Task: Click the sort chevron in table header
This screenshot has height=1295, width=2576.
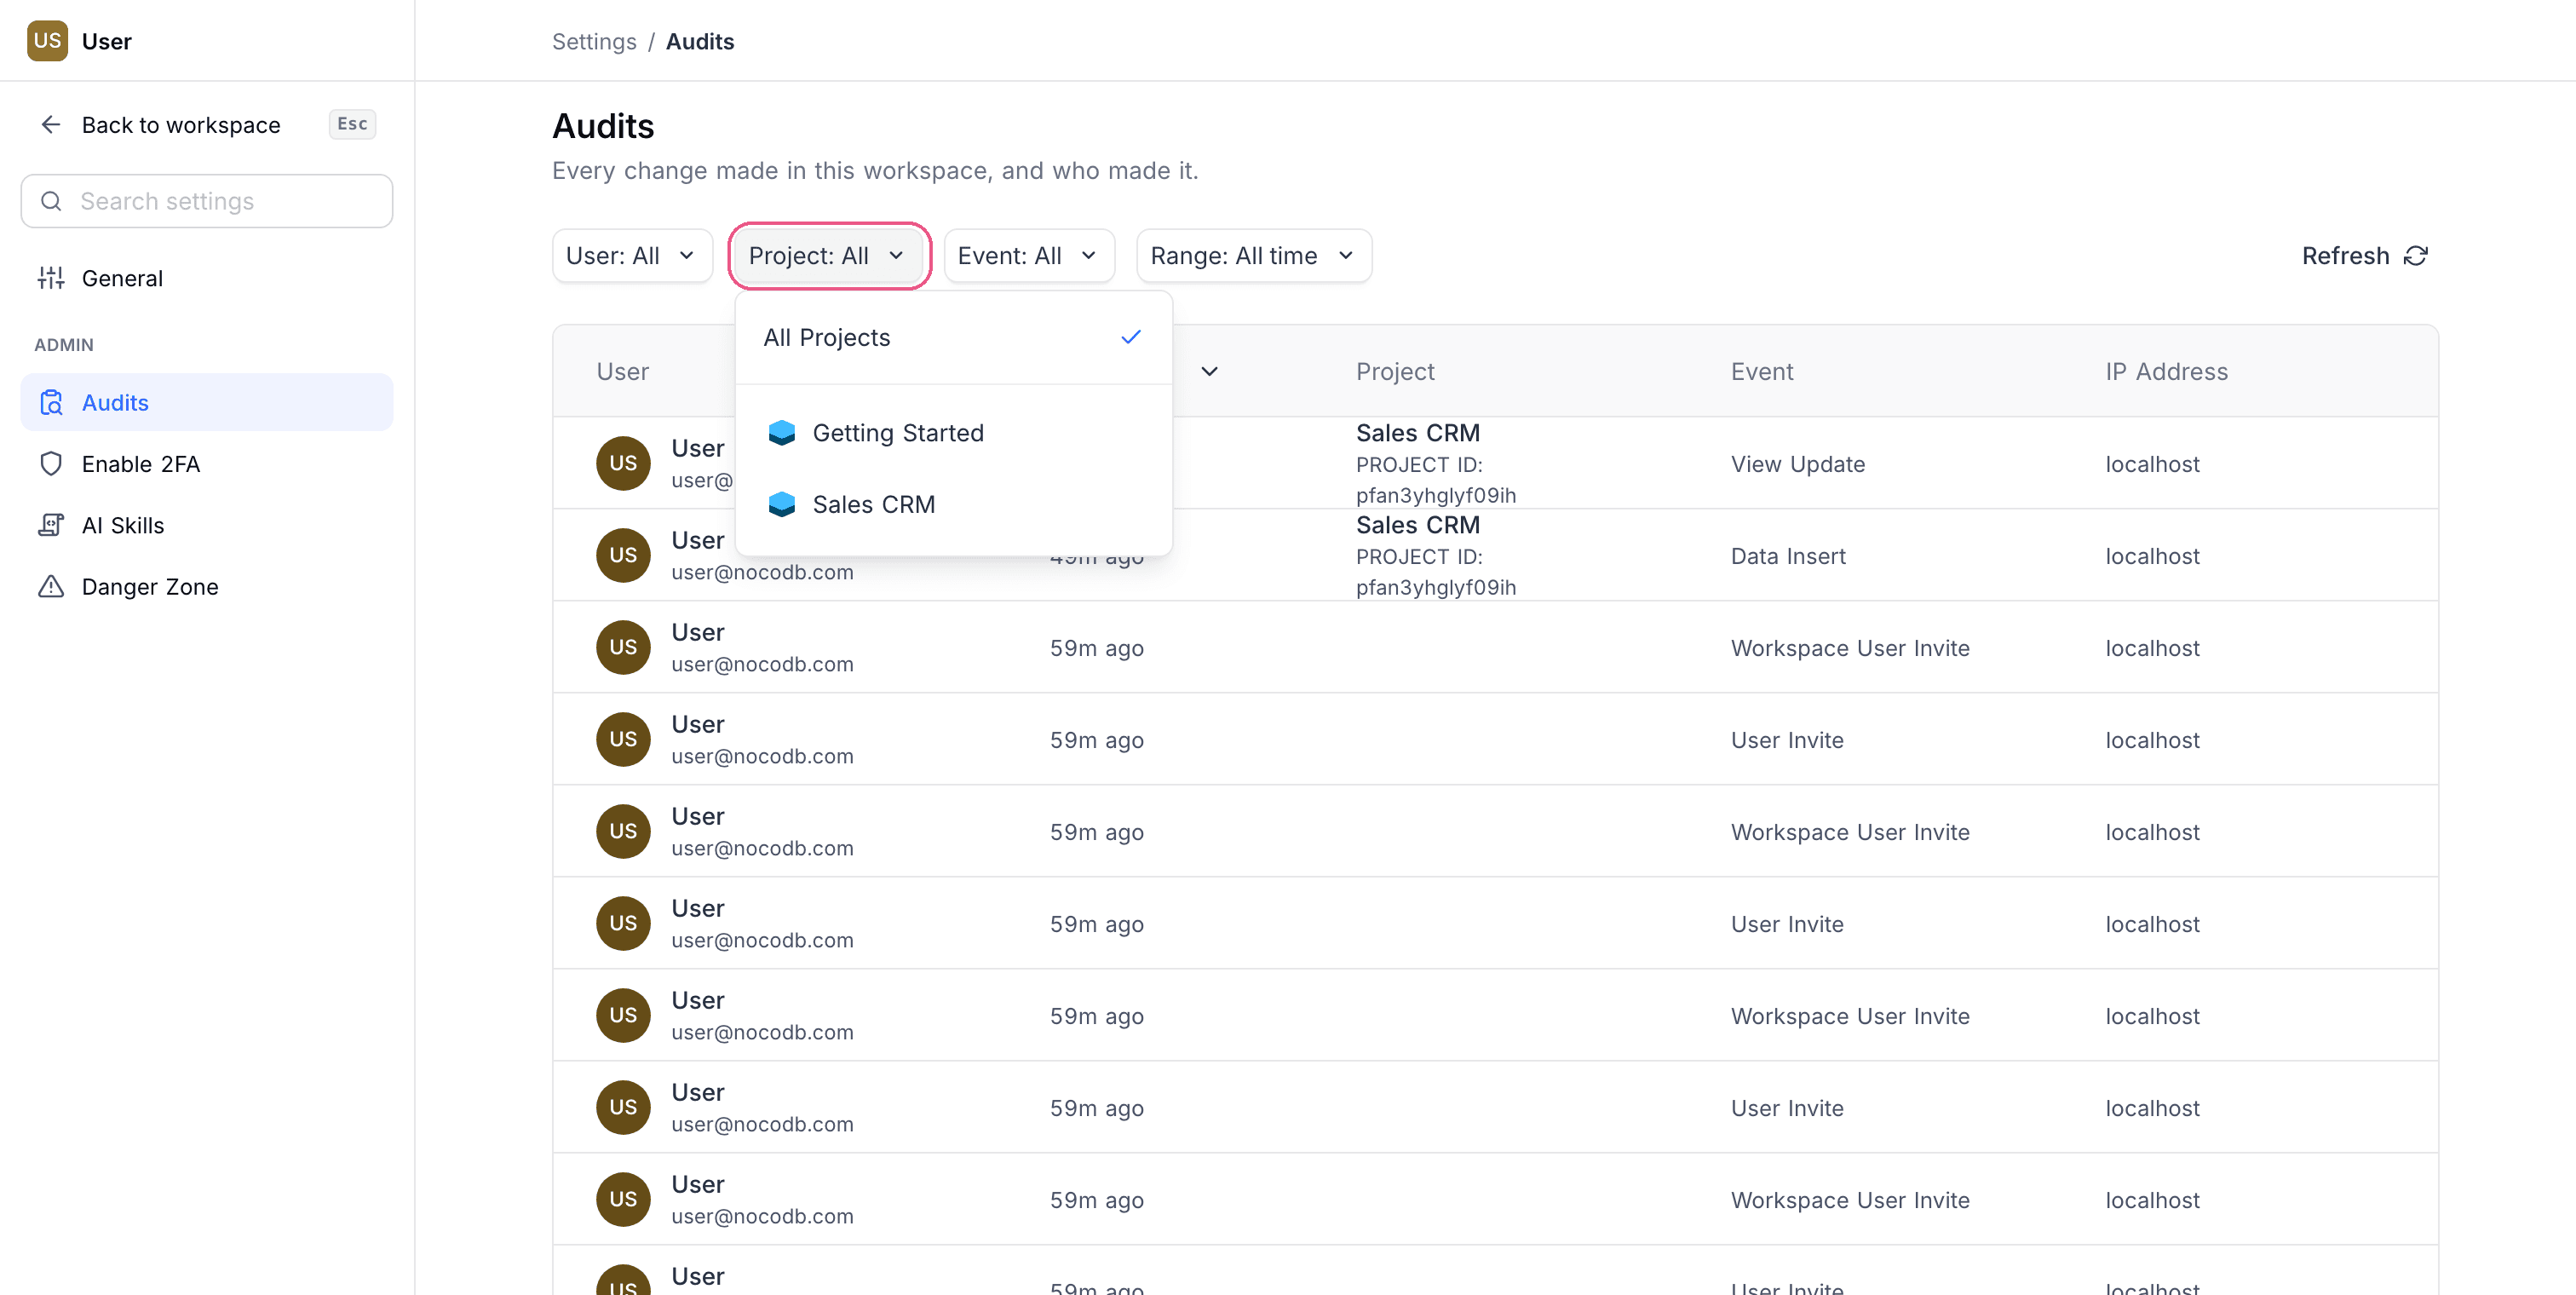Action: pos(1209,371)
